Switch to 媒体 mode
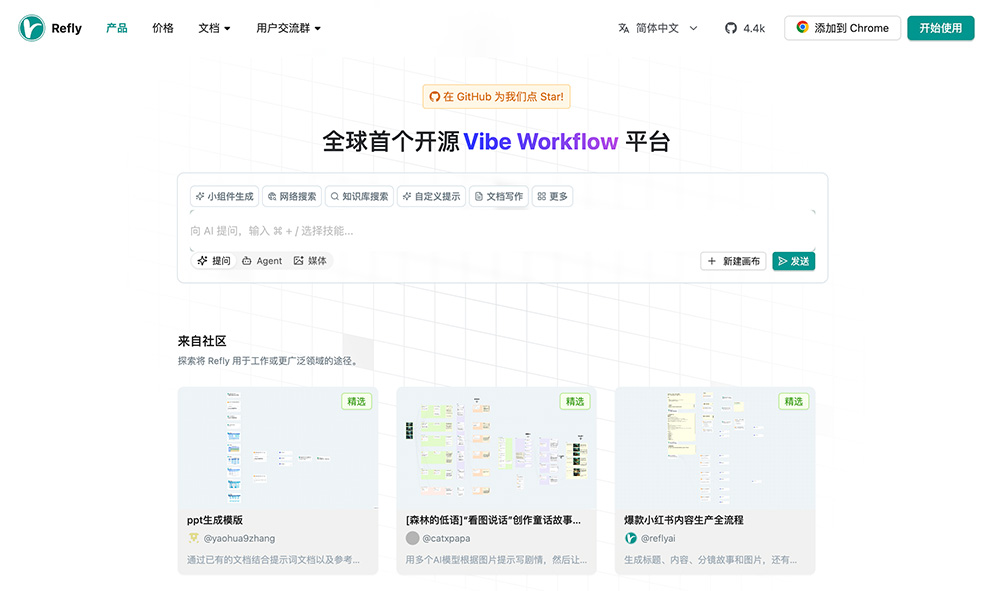Image resolution: width=1000 pixels, height=591 pixels. click(x=310, y=261)
